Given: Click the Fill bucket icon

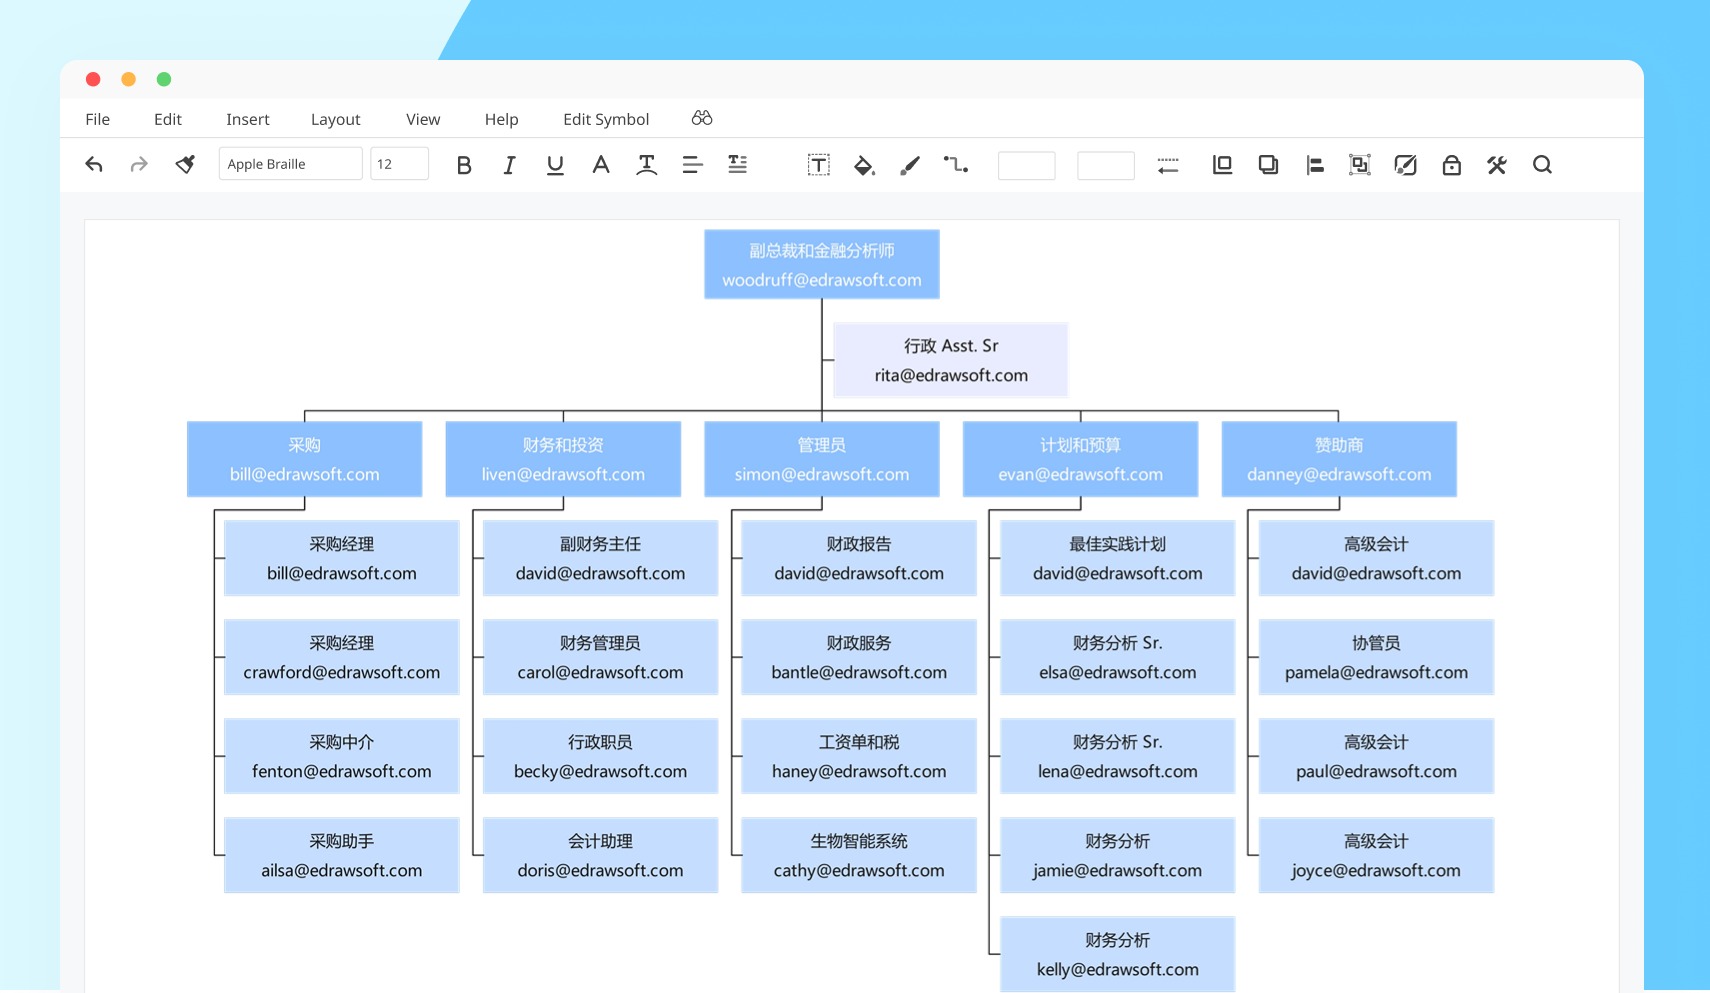Looking at the screenshot, I should click(864, 165).
